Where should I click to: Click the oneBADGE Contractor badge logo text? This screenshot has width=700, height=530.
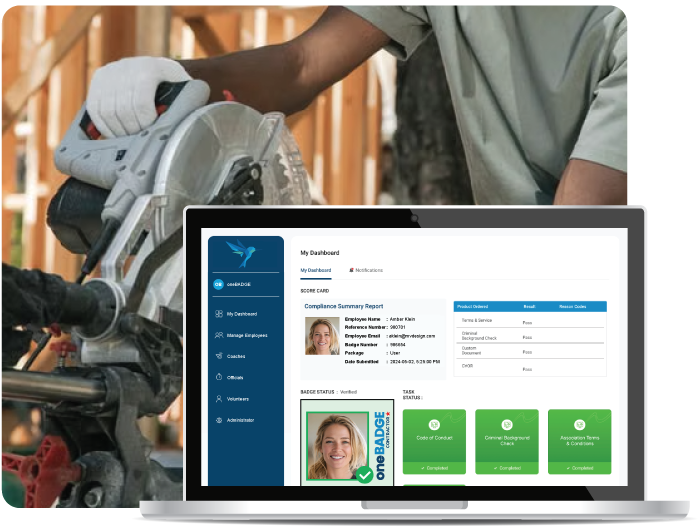383,445
